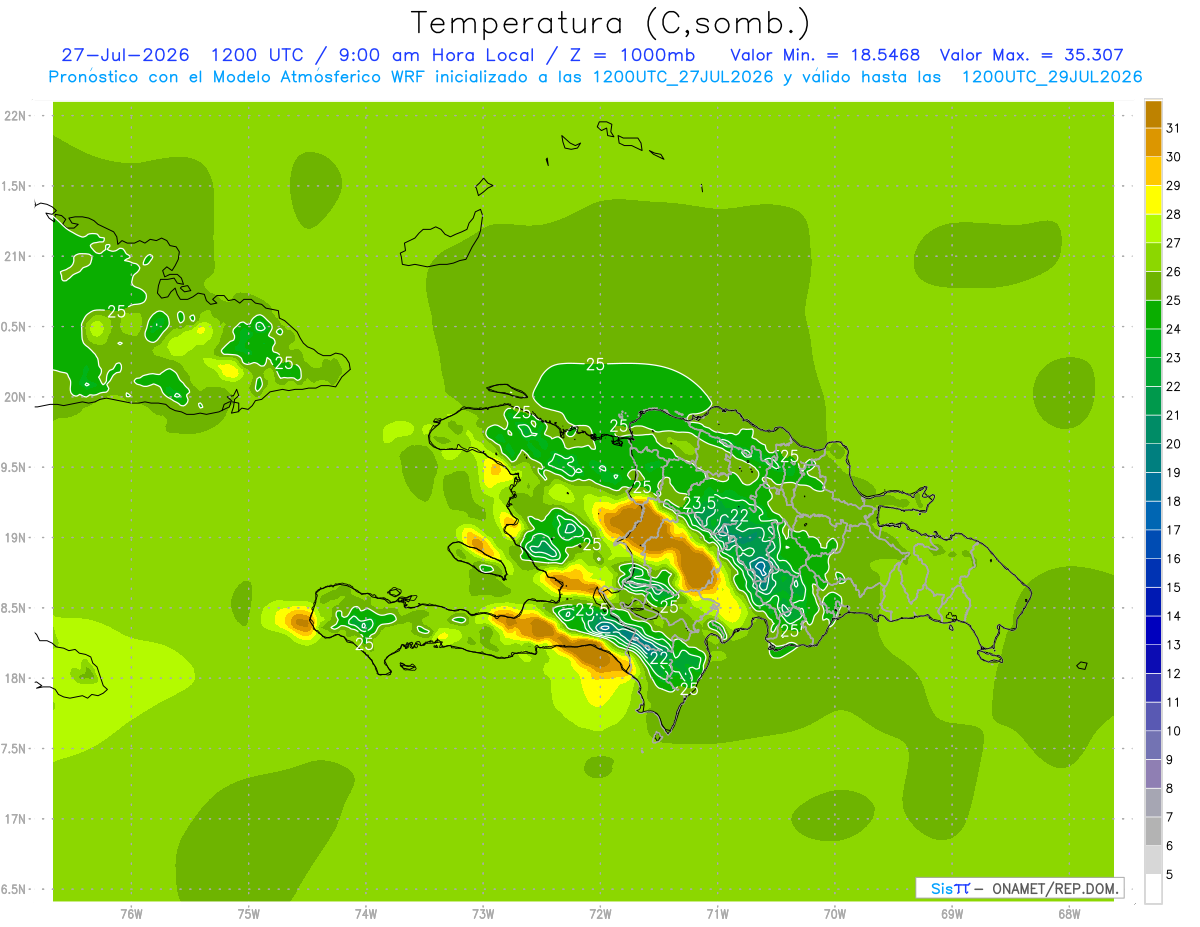The image size is (1200, 927).
Task: Click the "Valor Max. = 35.307" readout
Action: (1031, 55)
